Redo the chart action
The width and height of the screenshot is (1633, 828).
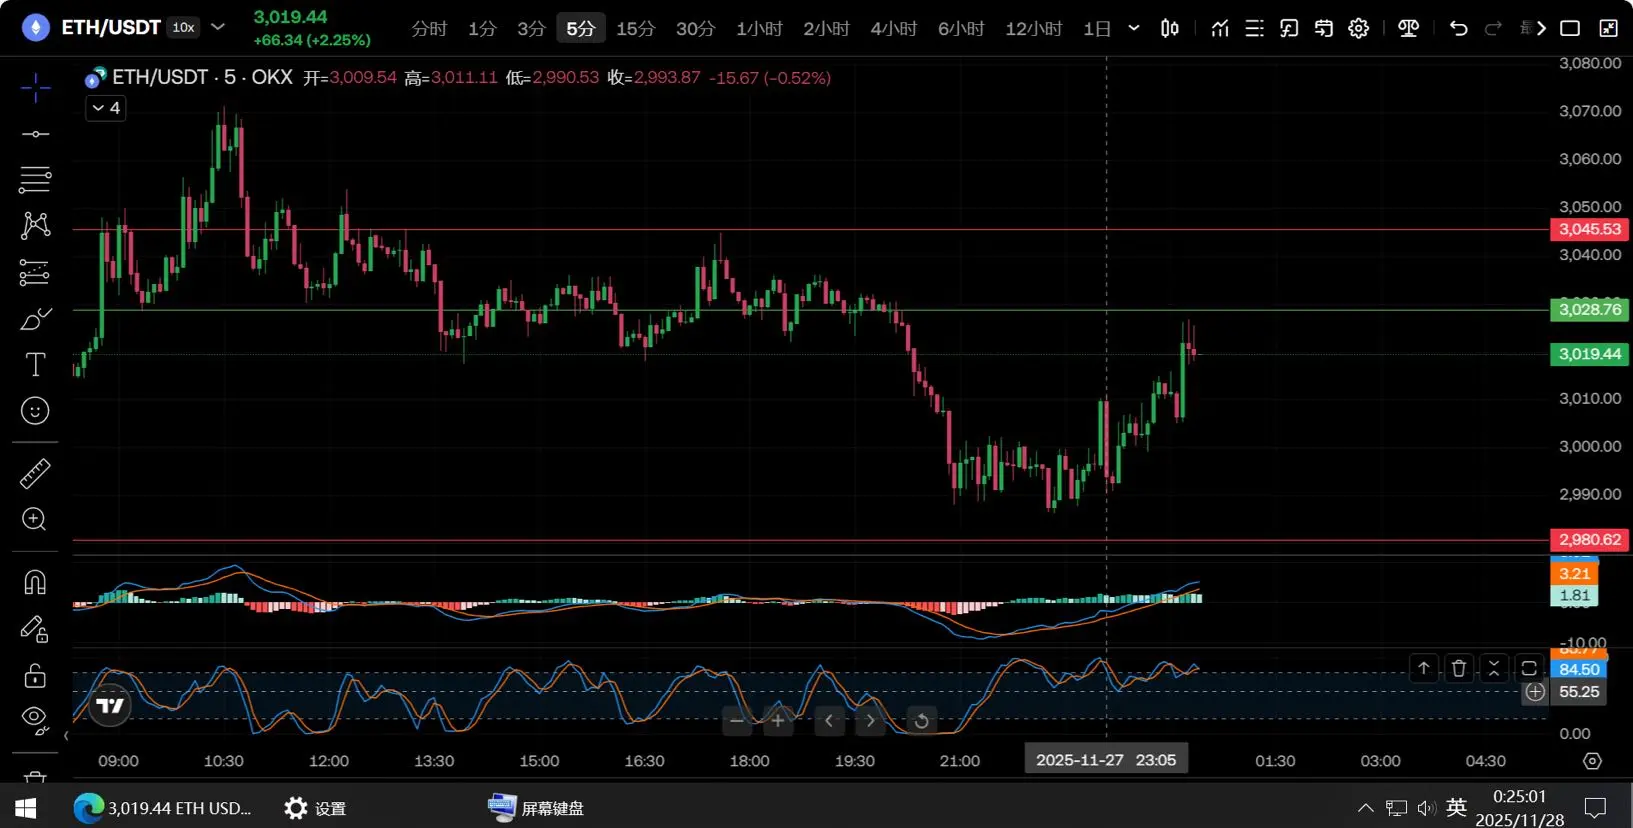[1494, 28]
